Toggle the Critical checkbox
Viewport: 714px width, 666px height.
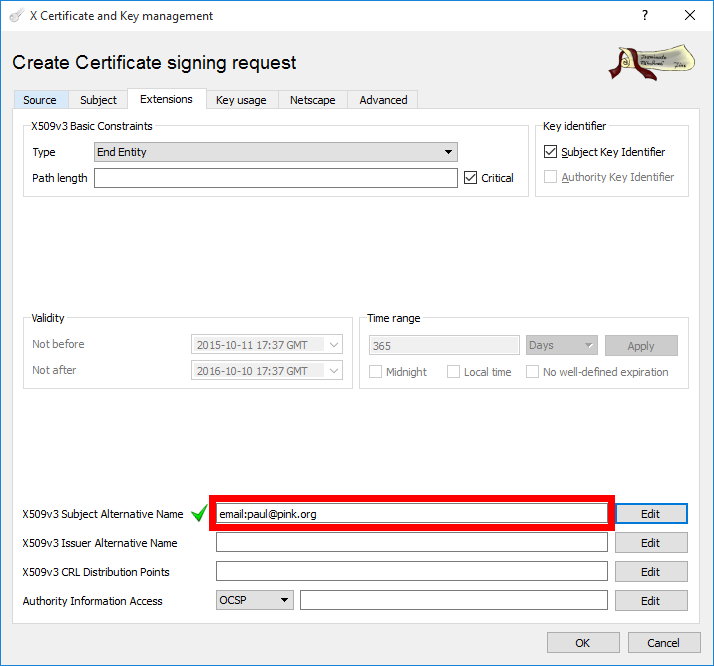coord(472,178)
